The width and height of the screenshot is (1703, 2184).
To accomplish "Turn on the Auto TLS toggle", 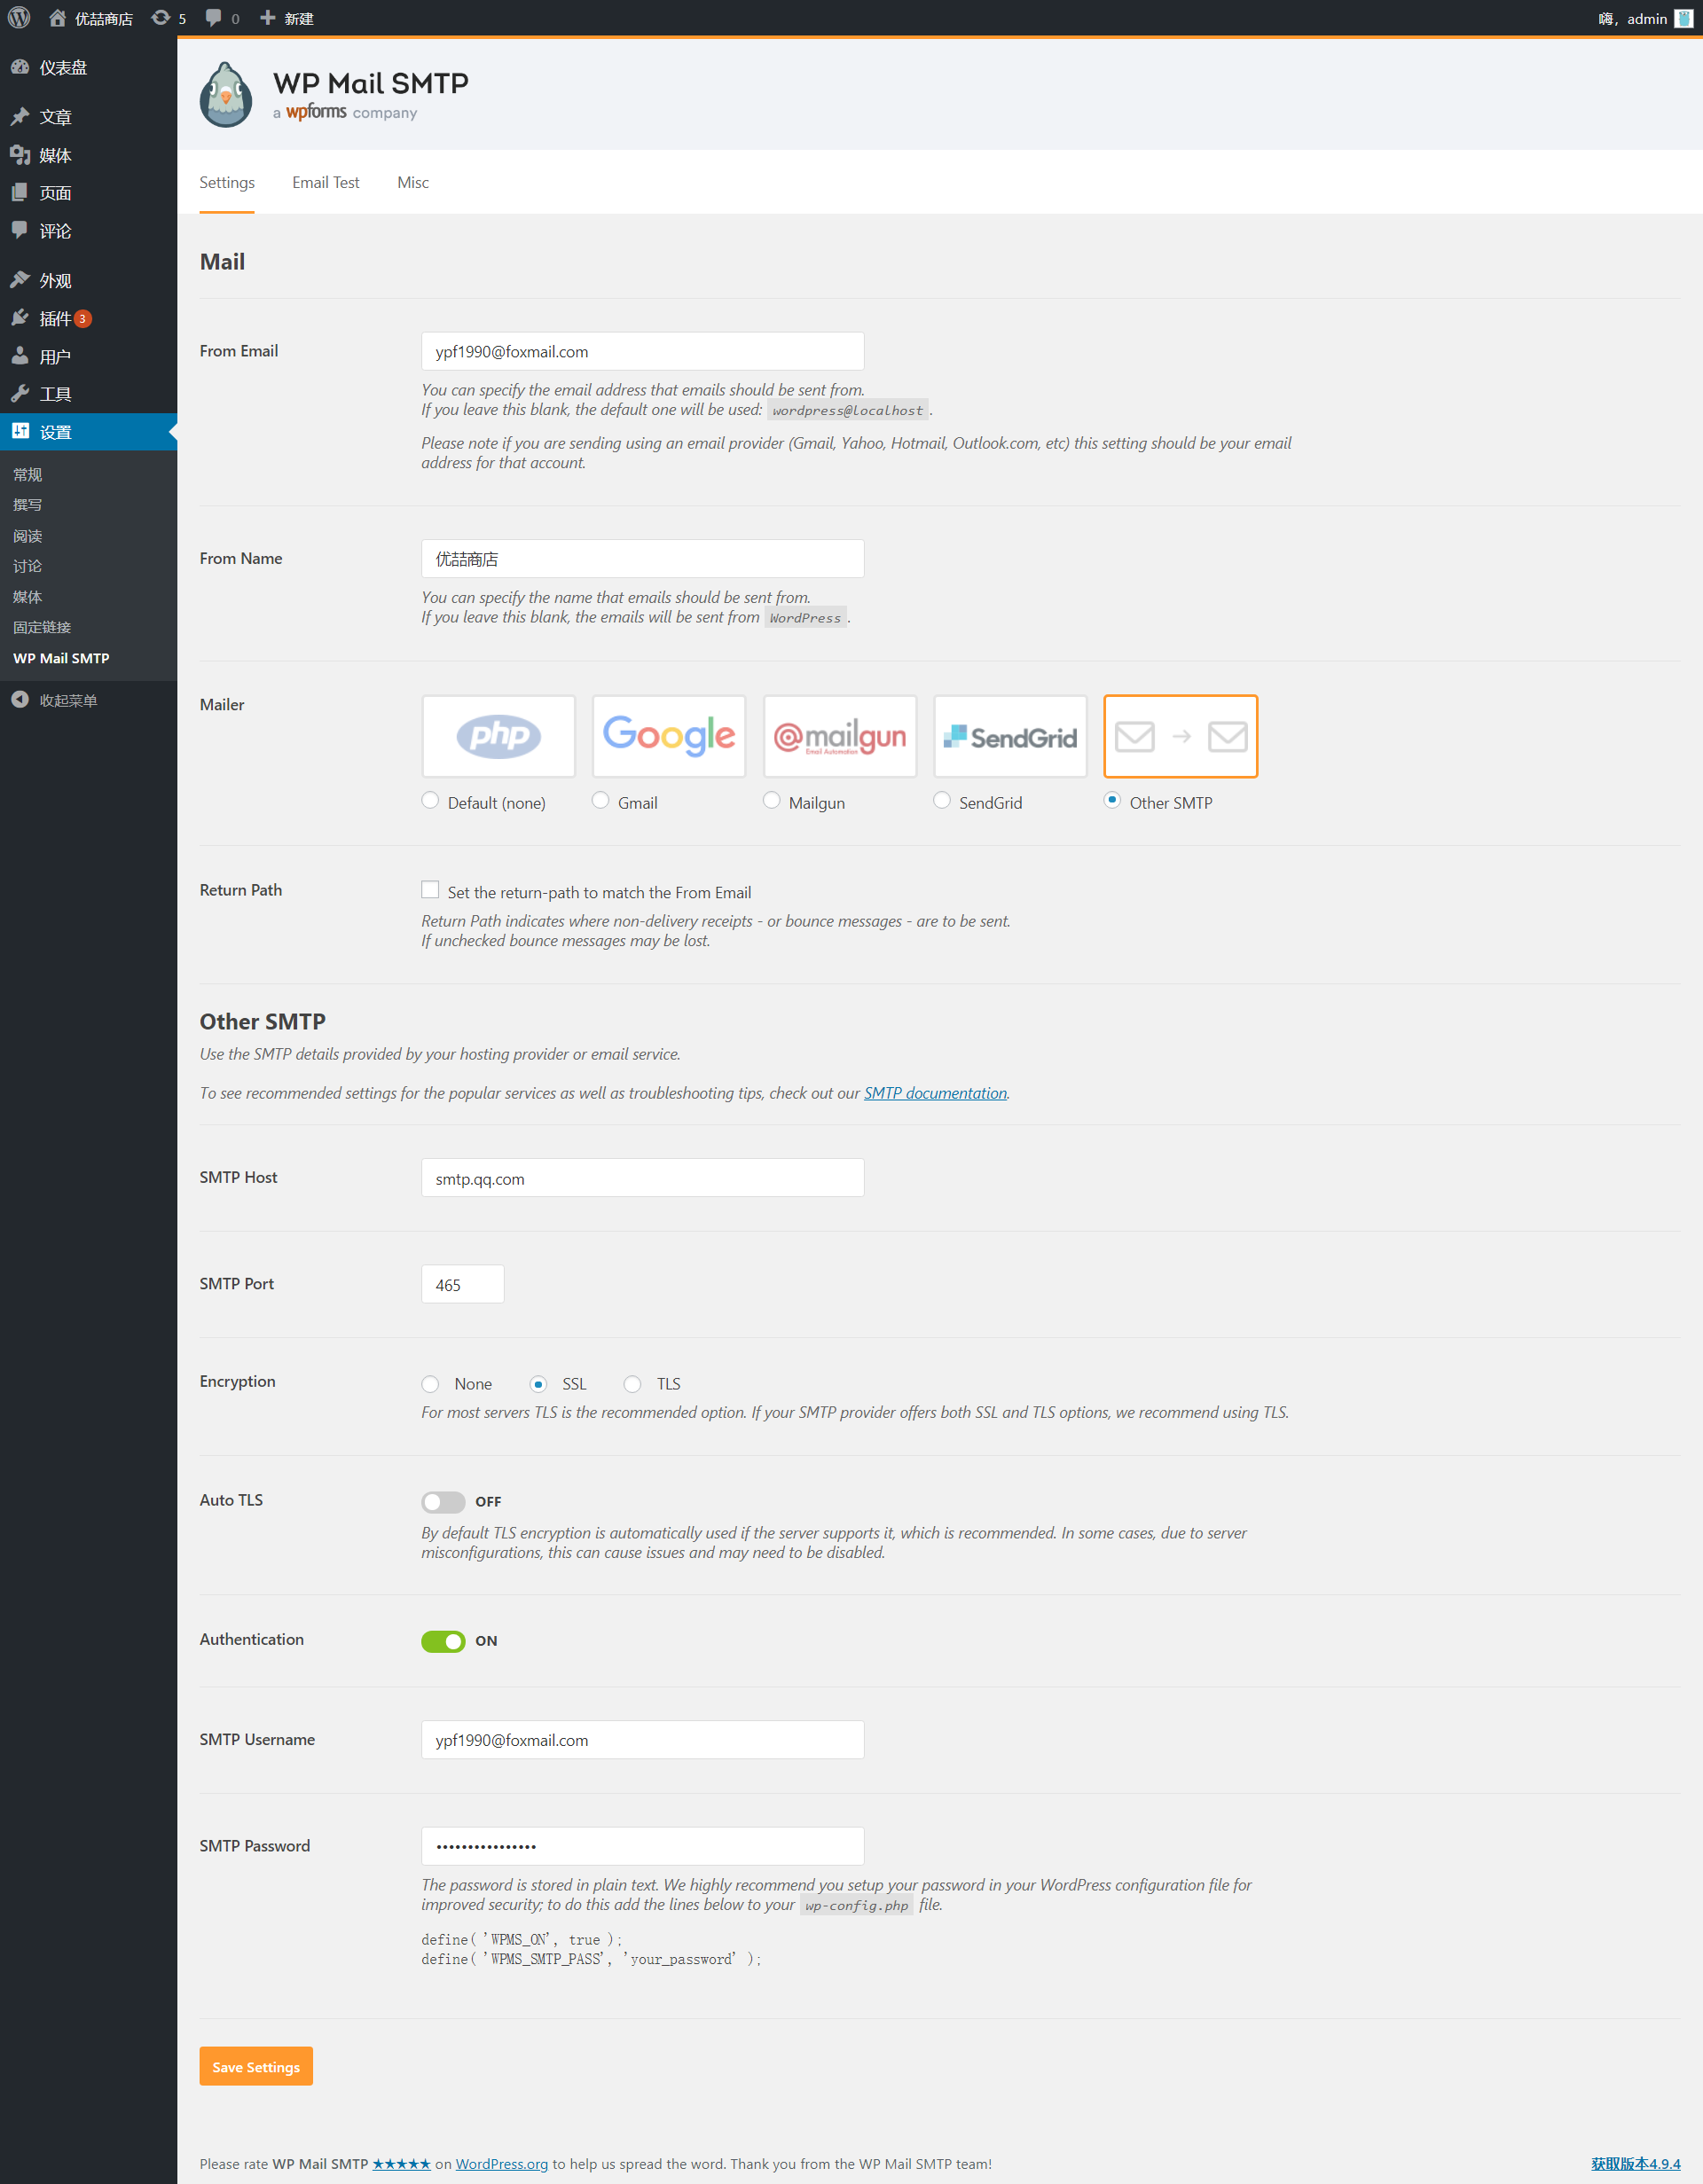I will point(443,1502).
